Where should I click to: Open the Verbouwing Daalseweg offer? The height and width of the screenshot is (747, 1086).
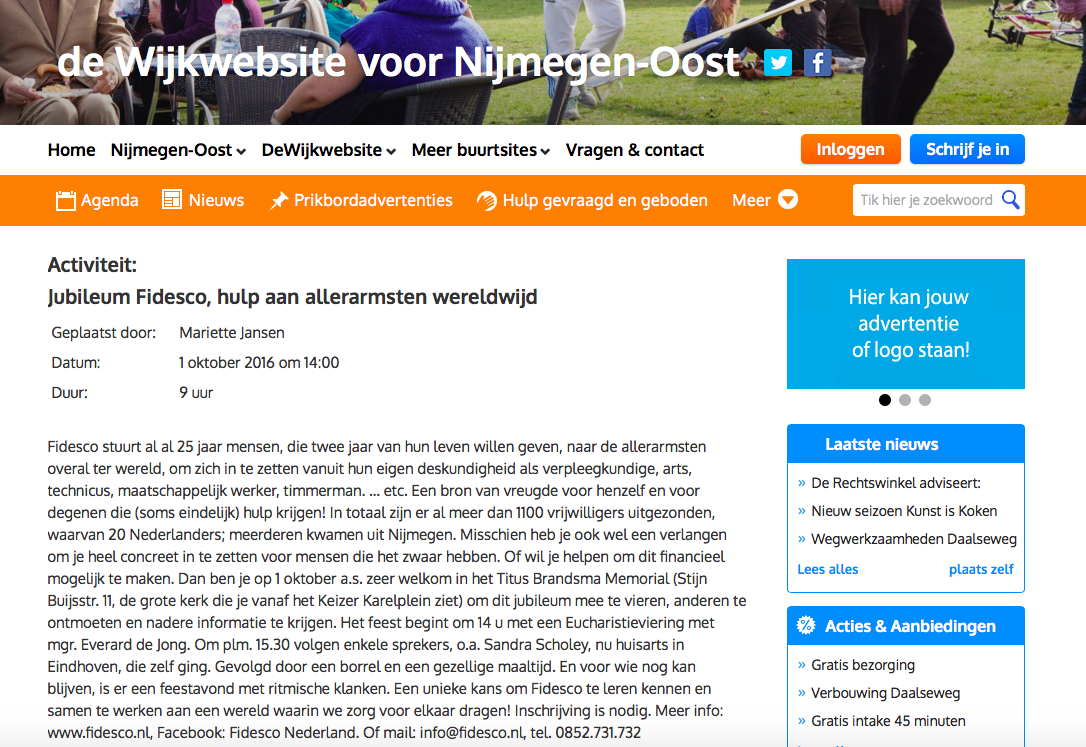coord(885,693)
